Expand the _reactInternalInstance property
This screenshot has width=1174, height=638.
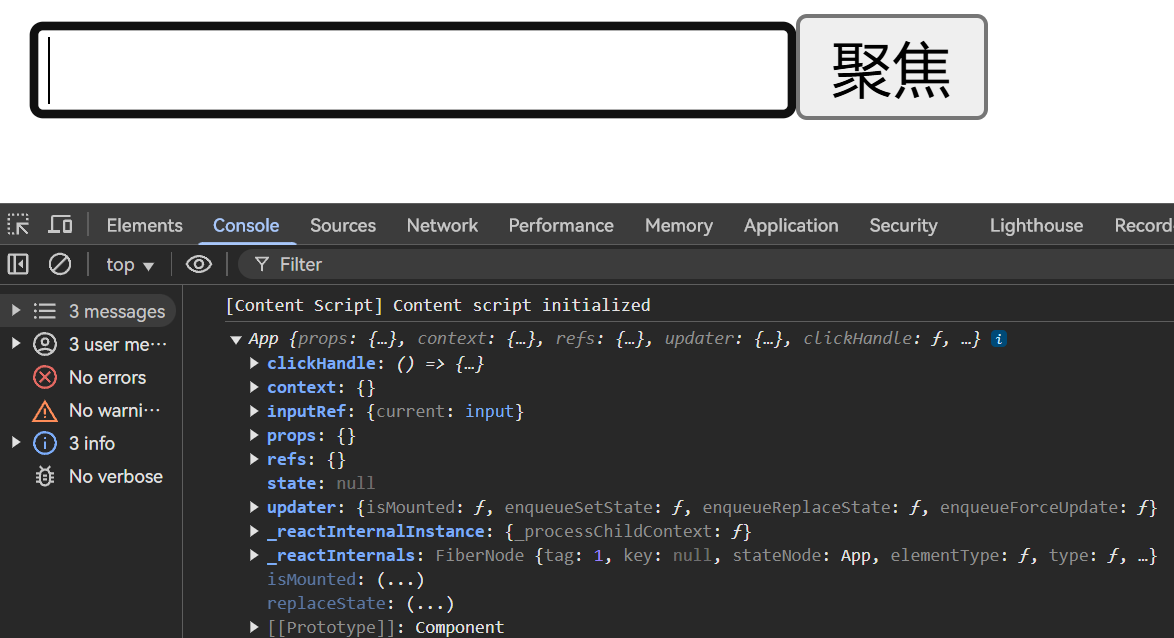tap(255, 531)
